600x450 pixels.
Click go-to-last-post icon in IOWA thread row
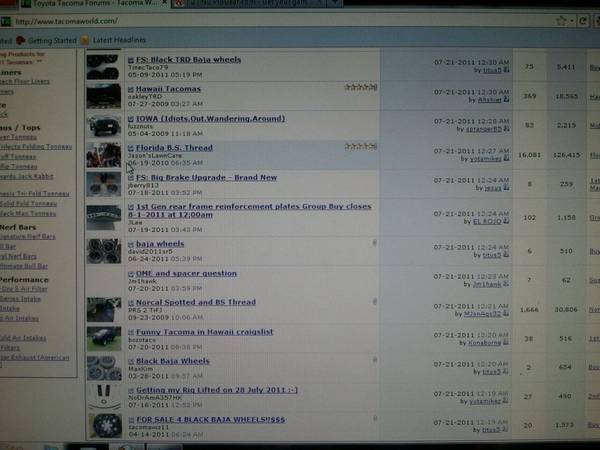[506, 129]
